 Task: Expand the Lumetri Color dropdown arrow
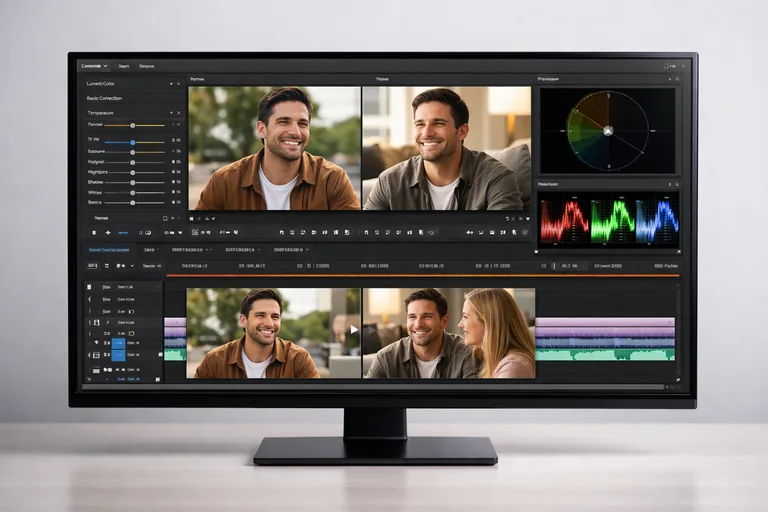(x=169, y=84)
